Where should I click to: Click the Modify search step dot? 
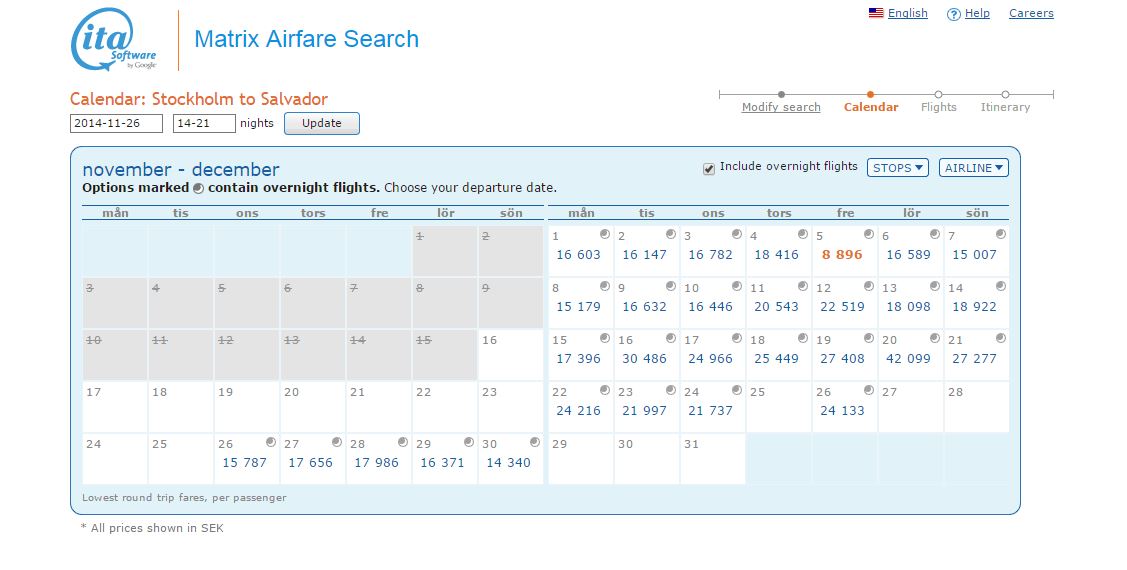pyautogui.click(x=781, y=95)
